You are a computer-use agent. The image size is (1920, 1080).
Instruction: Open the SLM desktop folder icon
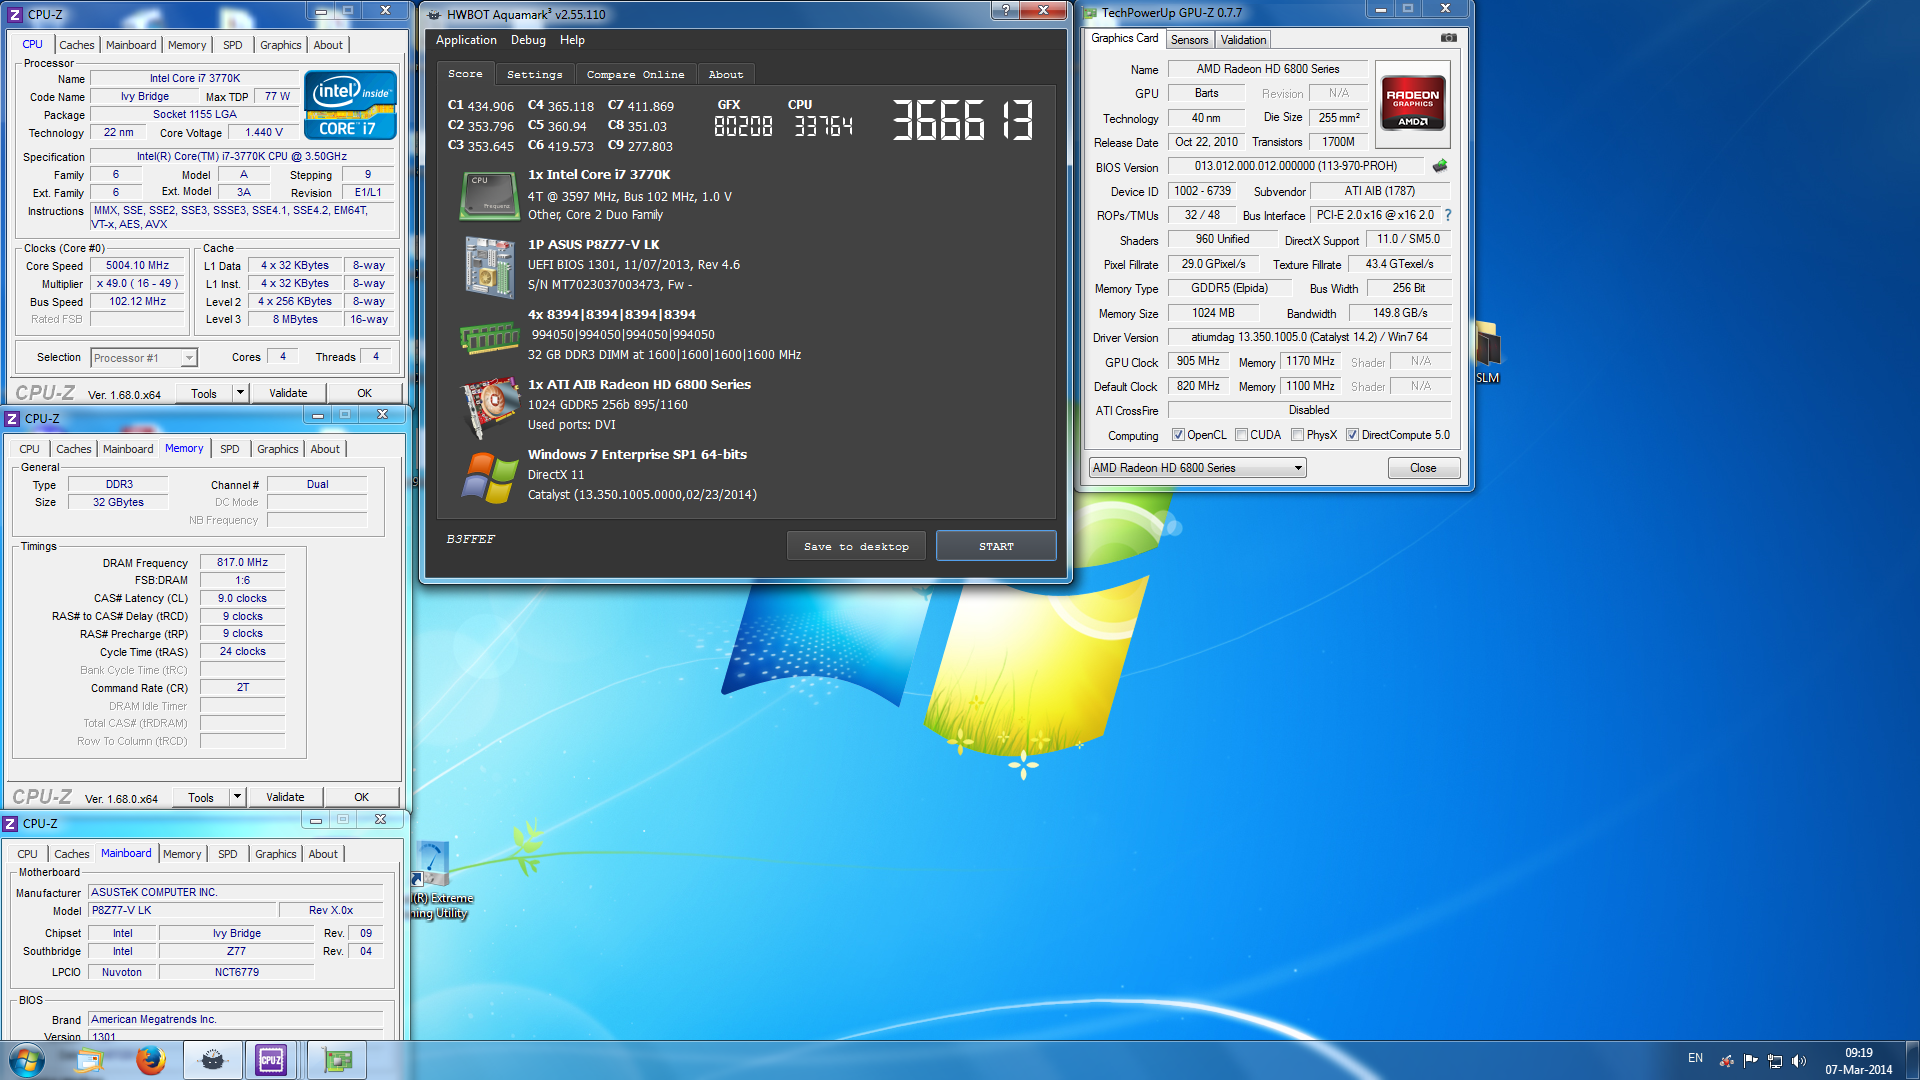click(x=1488, y=353)
